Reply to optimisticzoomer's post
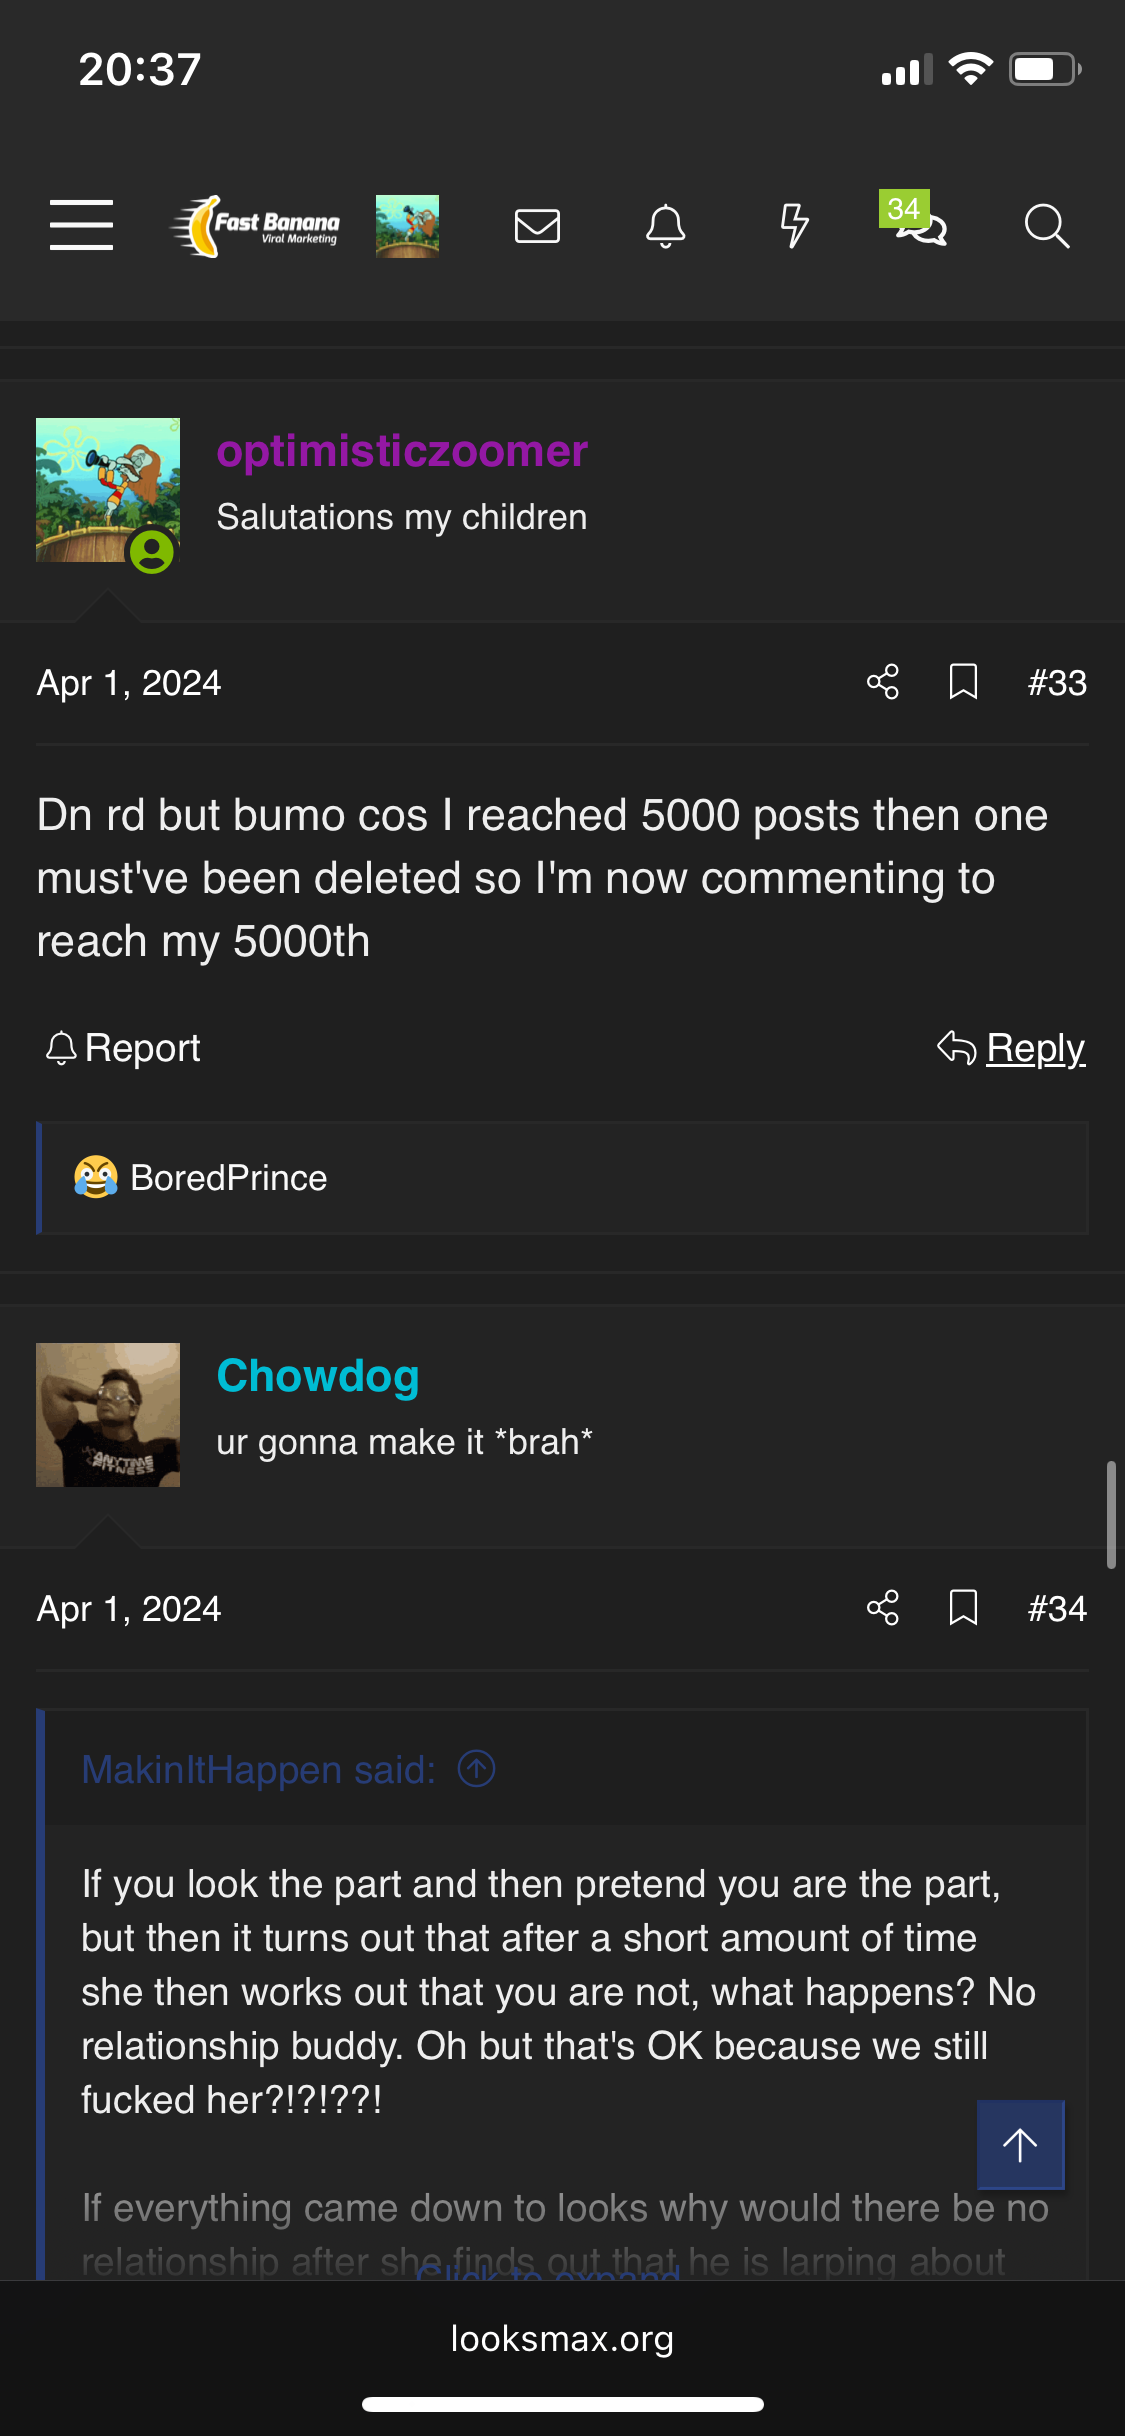The height and width of the screenshot is (2436, 1125). click(x=1012, y=1048)
